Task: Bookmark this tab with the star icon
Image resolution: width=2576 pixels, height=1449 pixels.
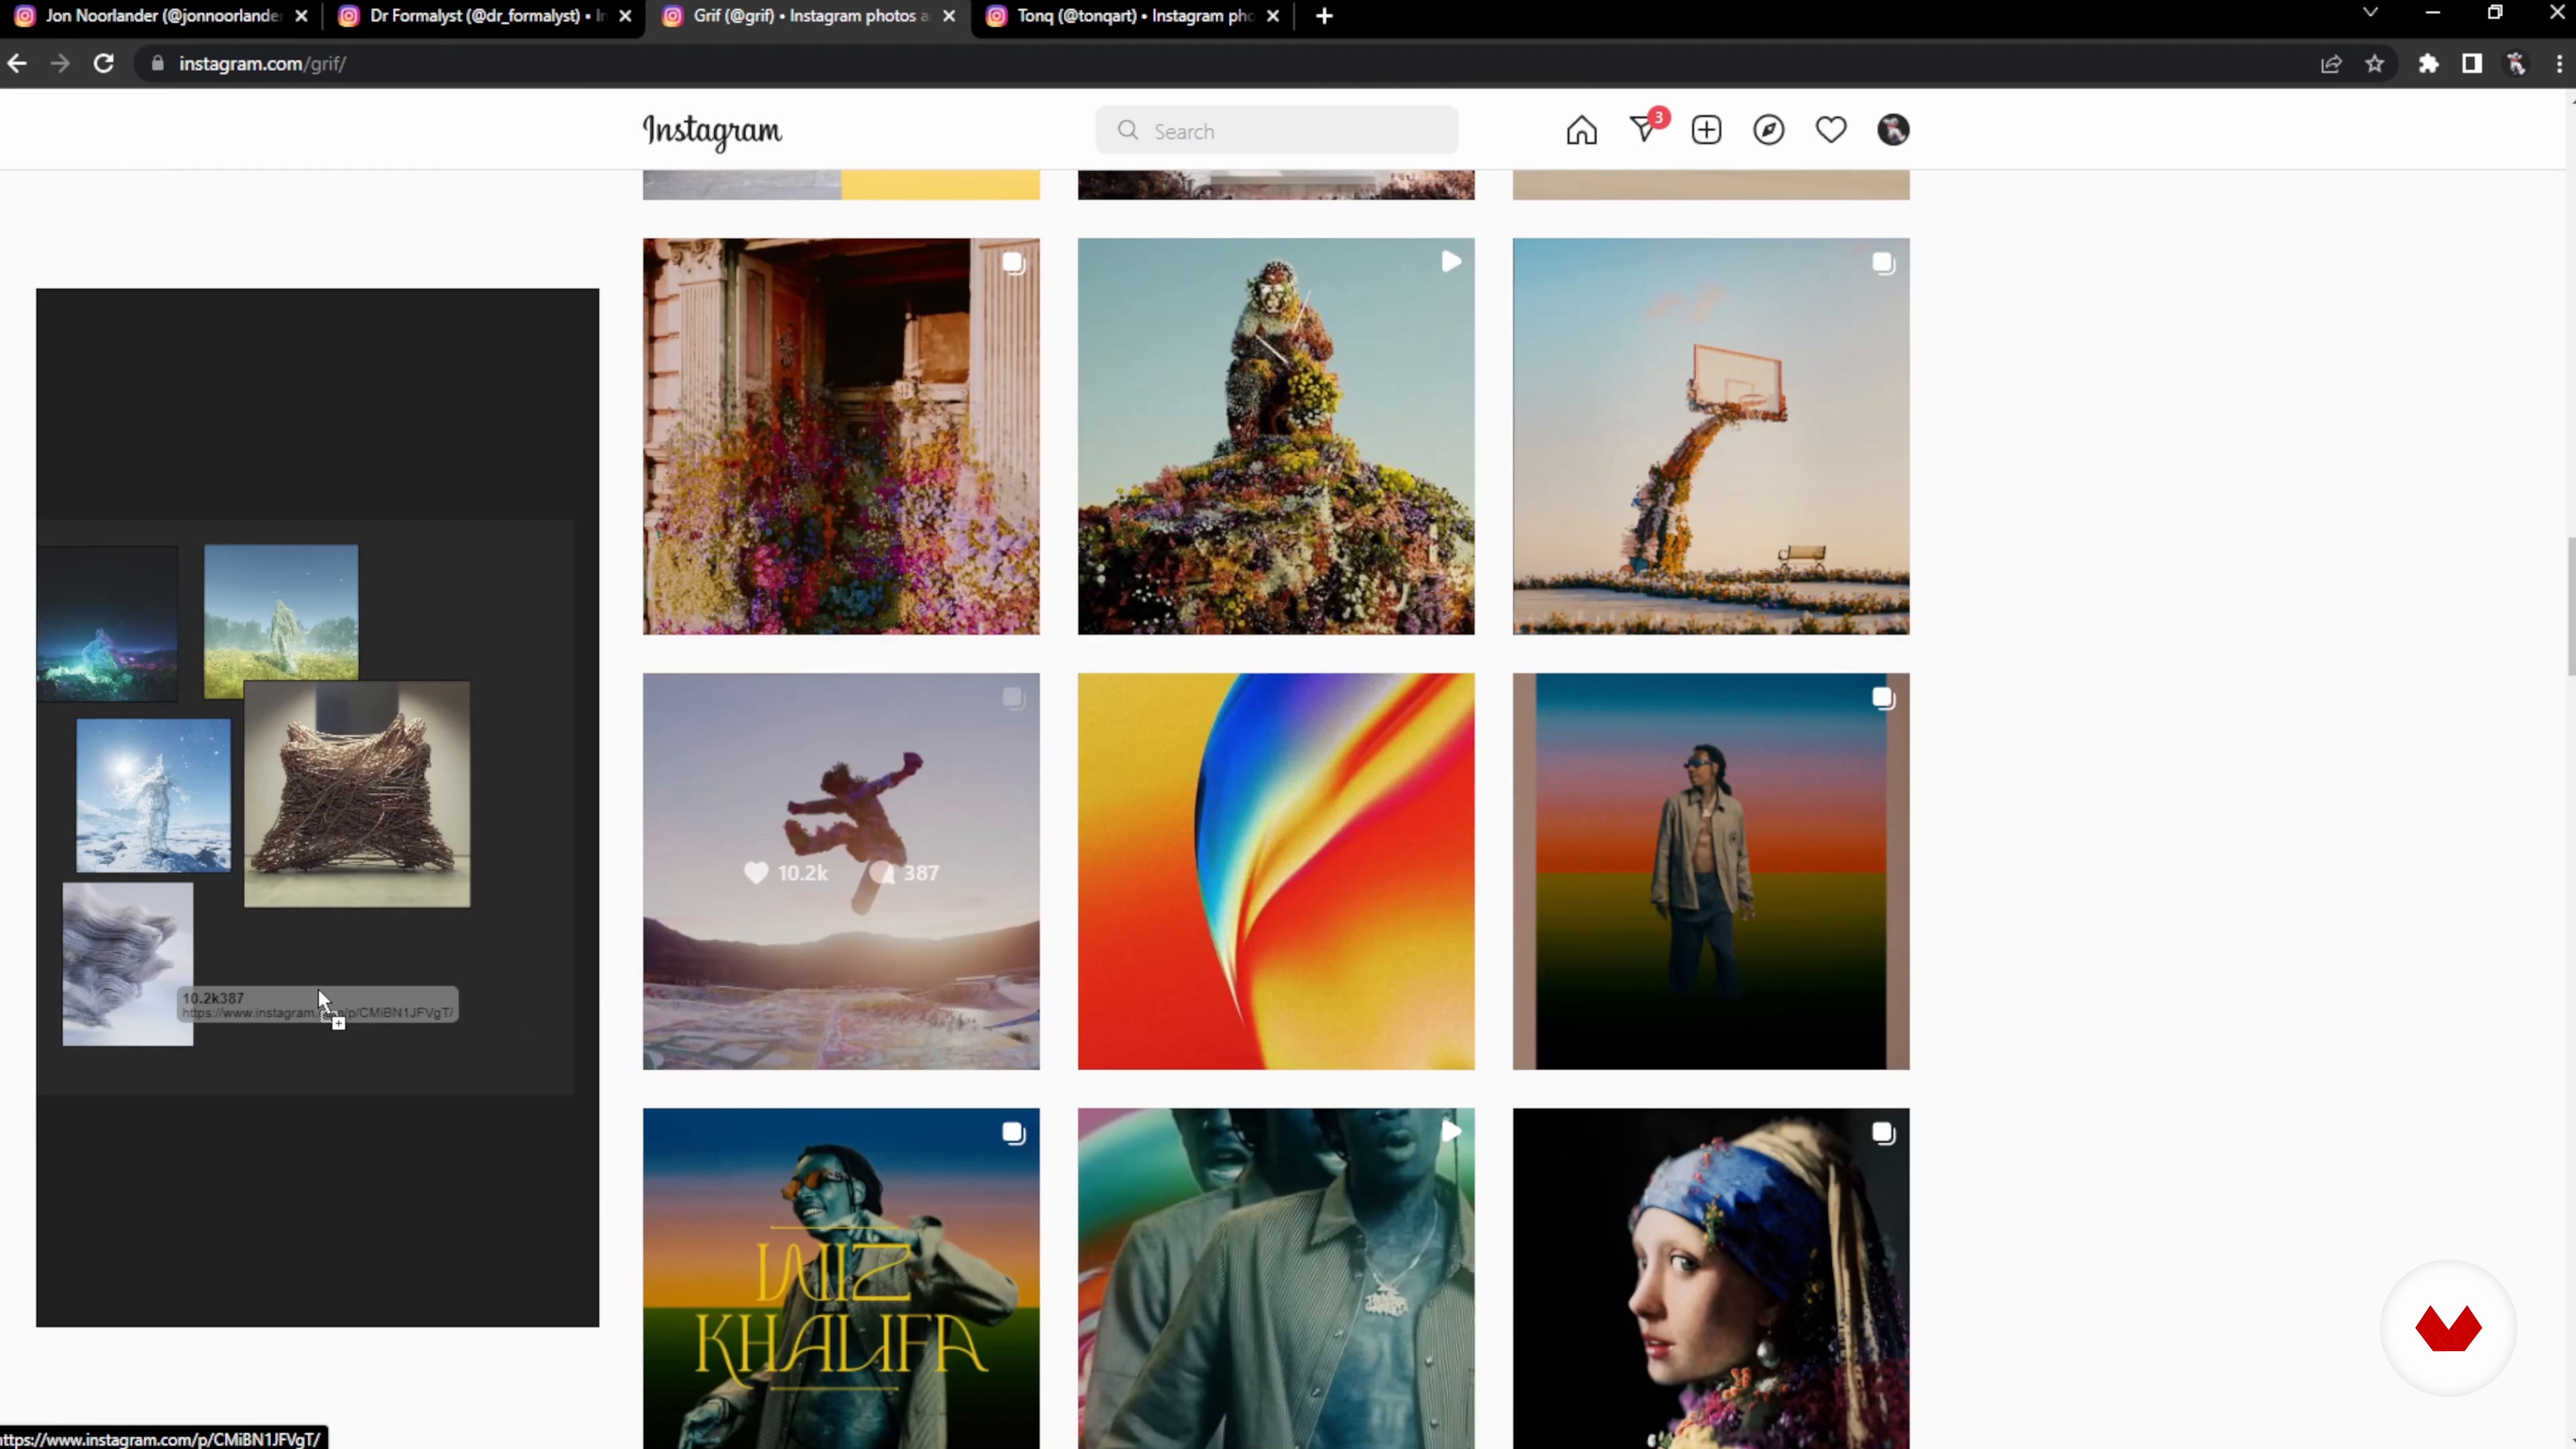Action: (2375, 64)
